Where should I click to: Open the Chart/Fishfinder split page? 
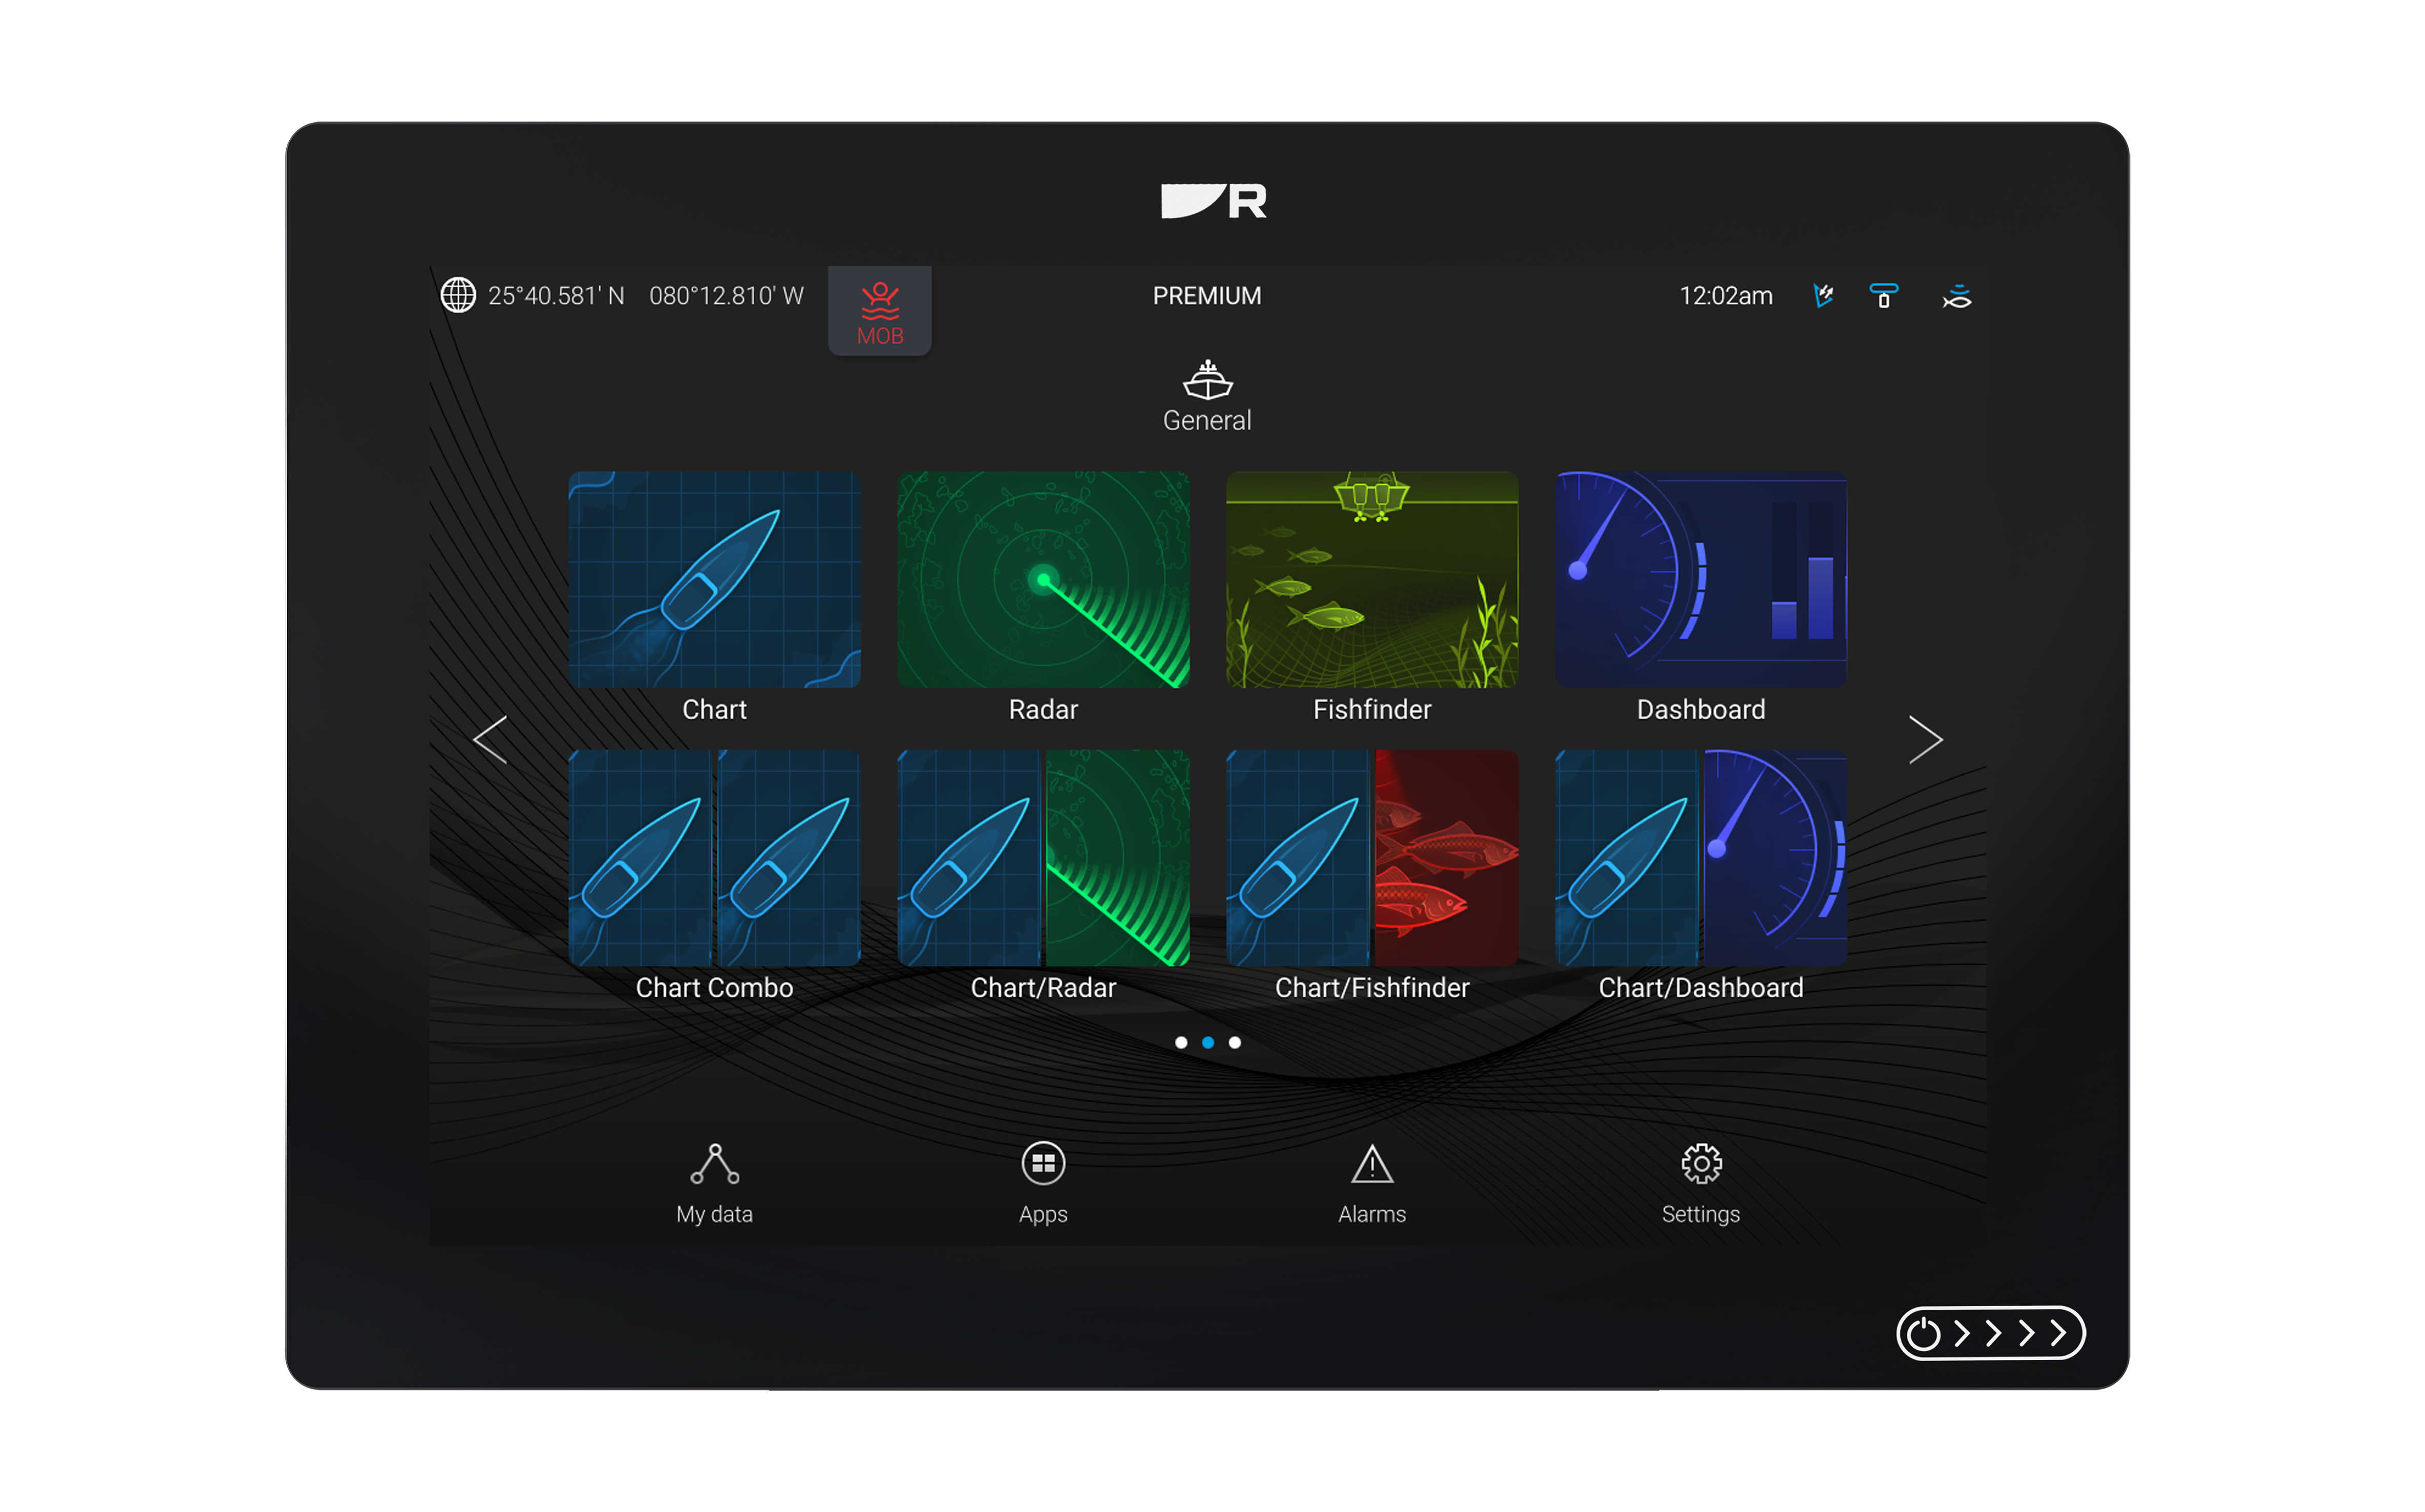point(1372,858)
